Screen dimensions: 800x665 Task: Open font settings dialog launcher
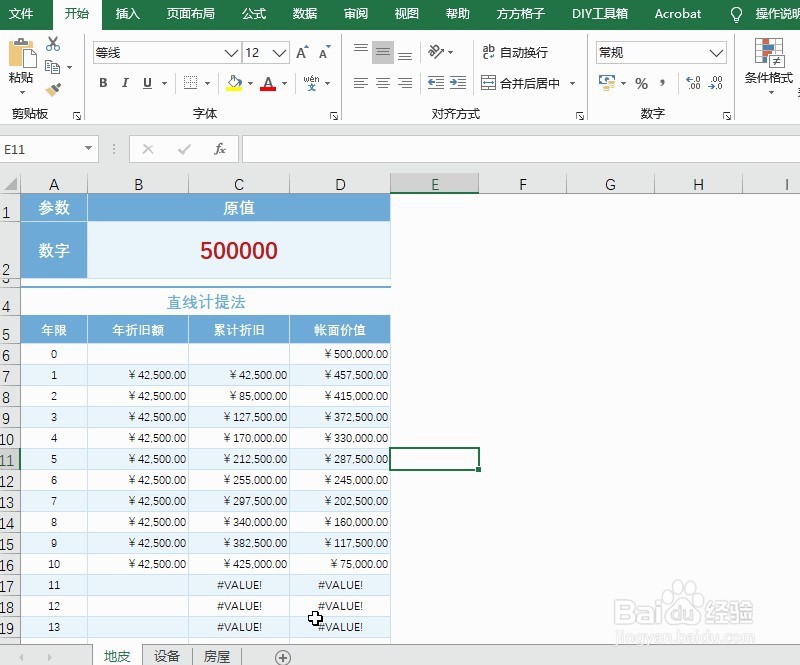coord(334,116)
